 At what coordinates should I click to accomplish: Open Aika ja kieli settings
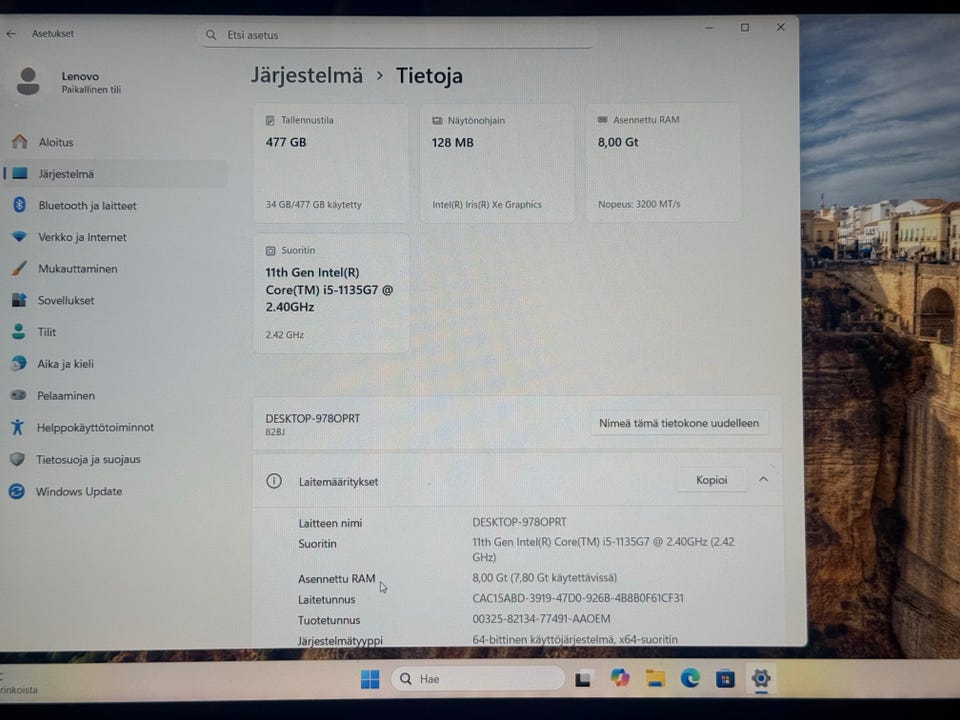pyautogui.click(x=115, y=364)
